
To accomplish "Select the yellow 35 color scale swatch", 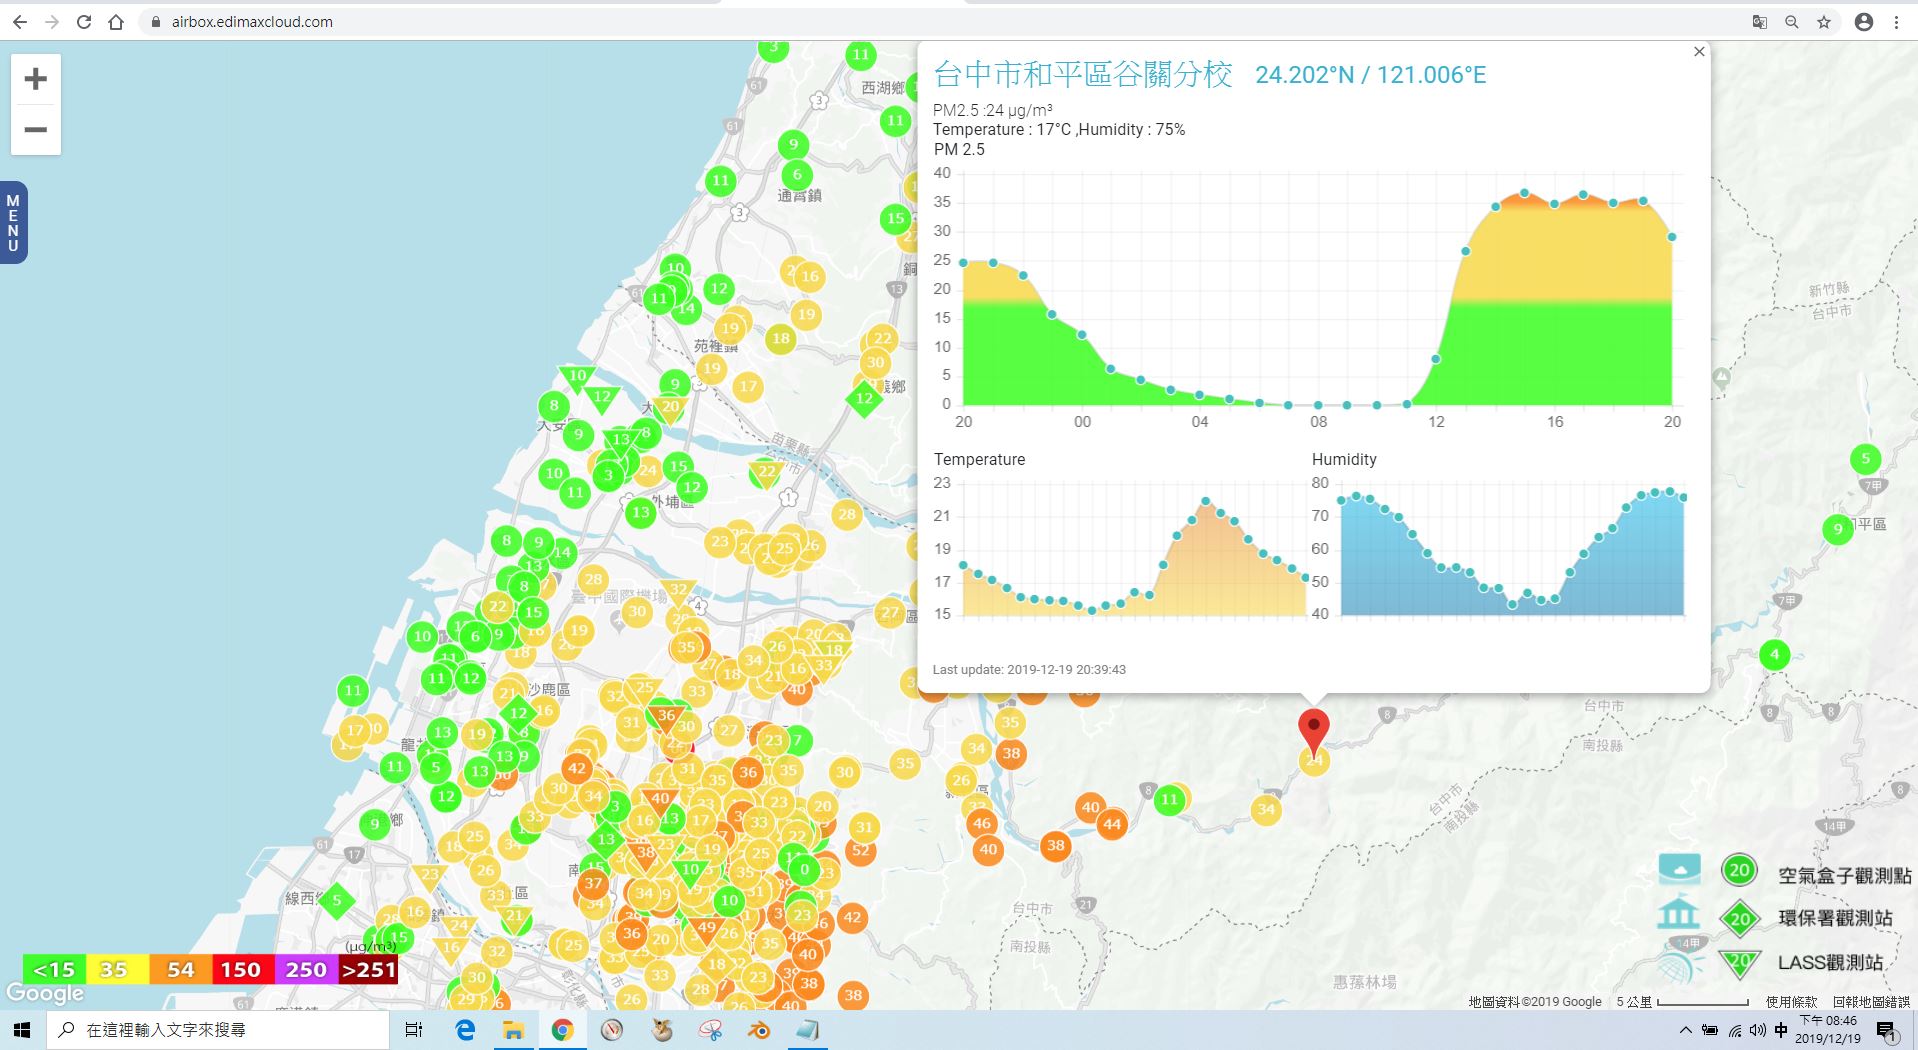I will point(117,969).
